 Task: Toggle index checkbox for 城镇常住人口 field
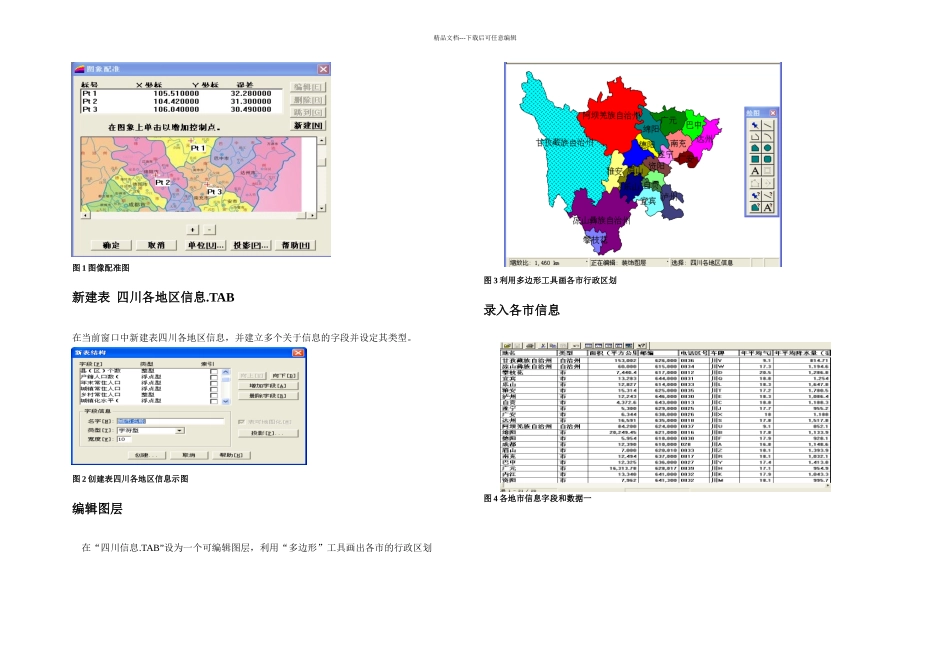coord(214,390)
